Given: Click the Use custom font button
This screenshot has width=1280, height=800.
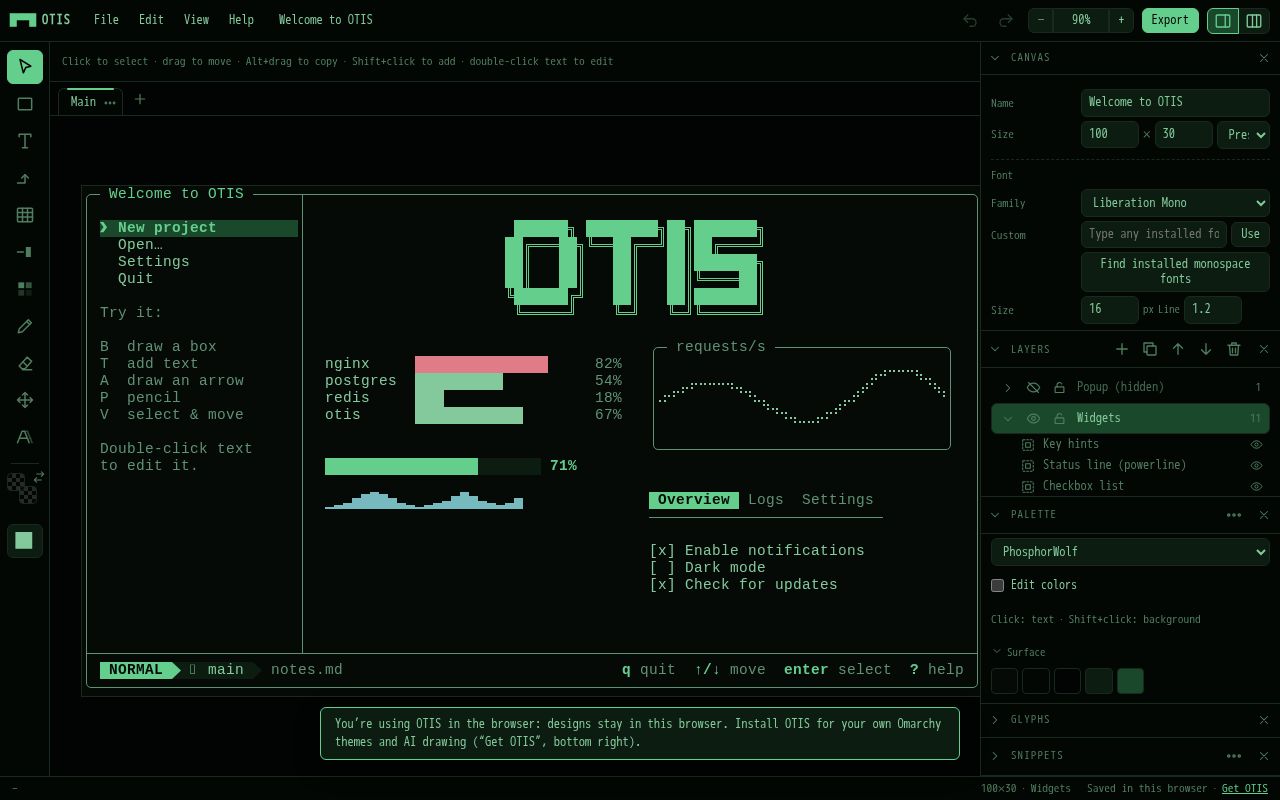Looking at the screenshot, I should point(1250,234).
